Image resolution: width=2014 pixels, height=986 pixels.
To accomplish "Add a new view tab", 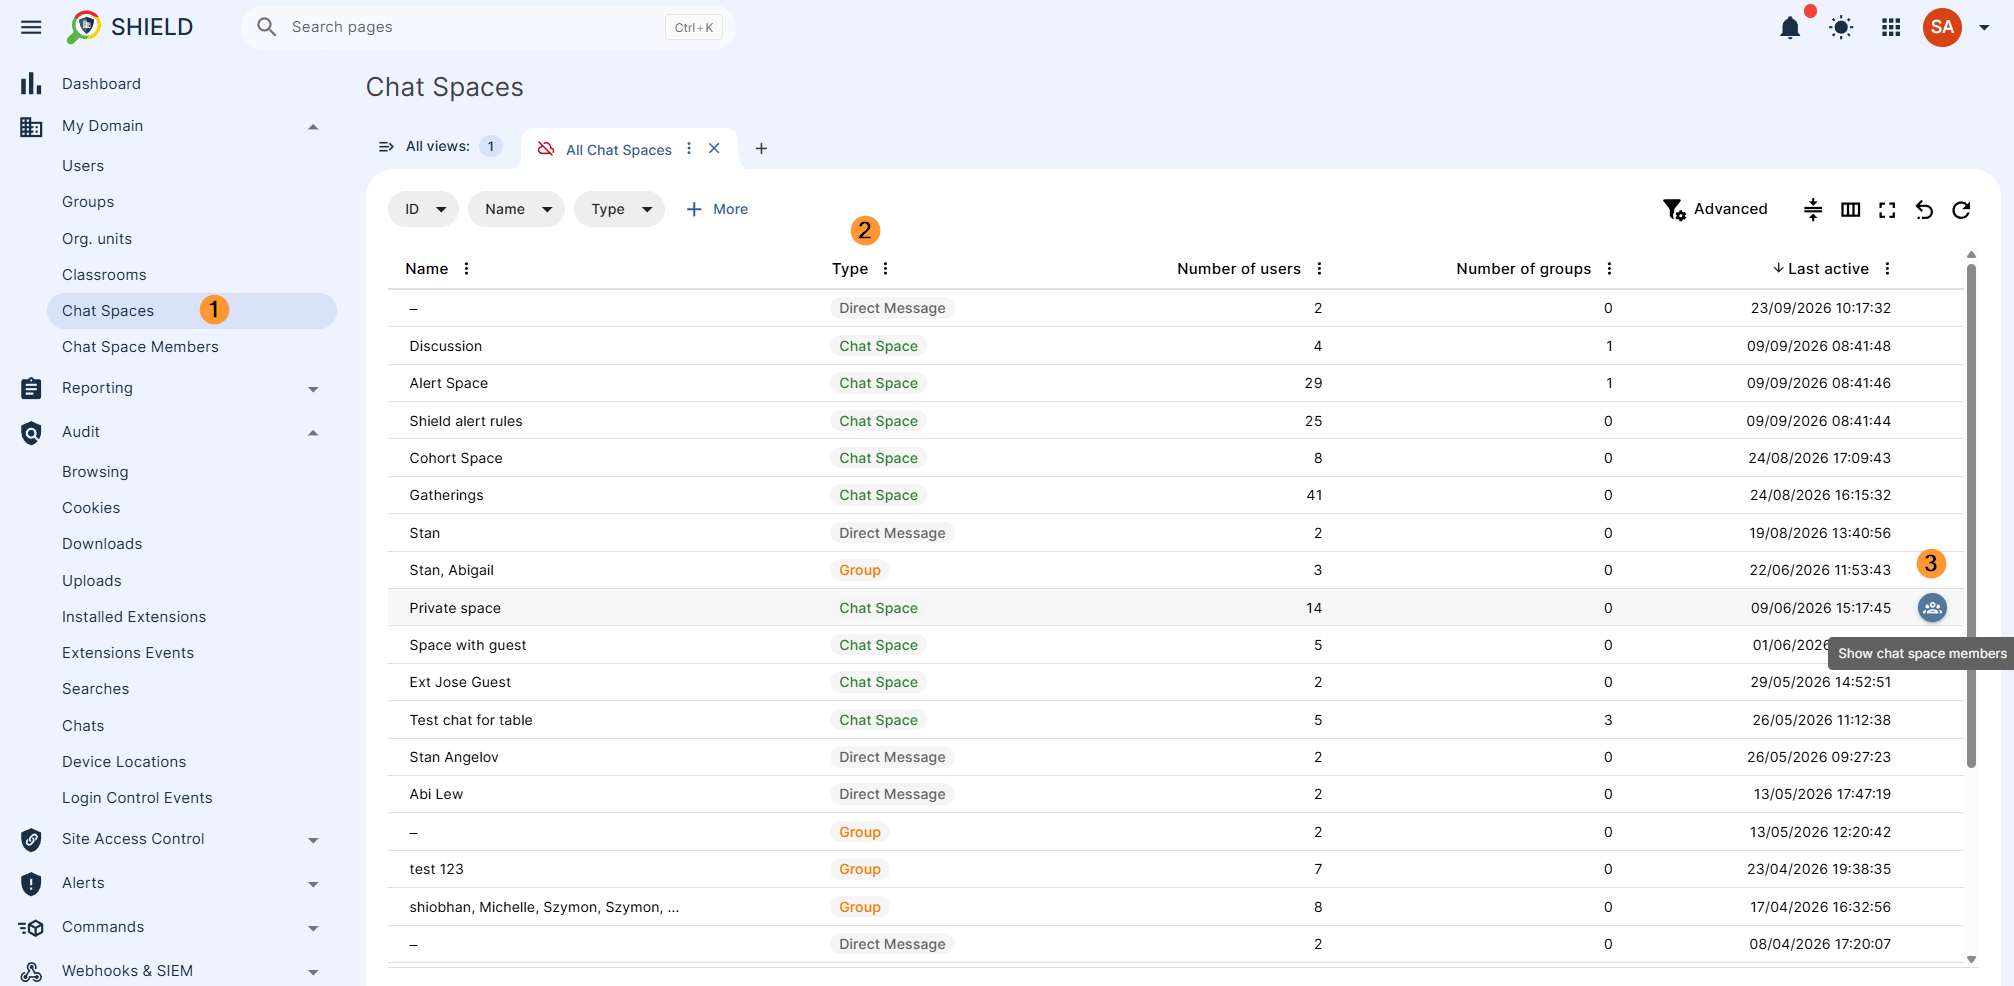I will [761, 148].
